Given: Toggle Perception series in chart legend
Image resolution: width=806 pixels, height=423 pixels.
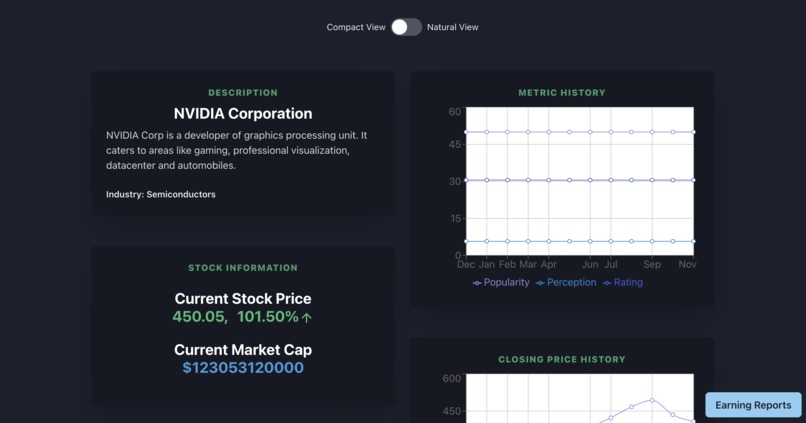Looking at the screenshot, I should coord(566,282).
